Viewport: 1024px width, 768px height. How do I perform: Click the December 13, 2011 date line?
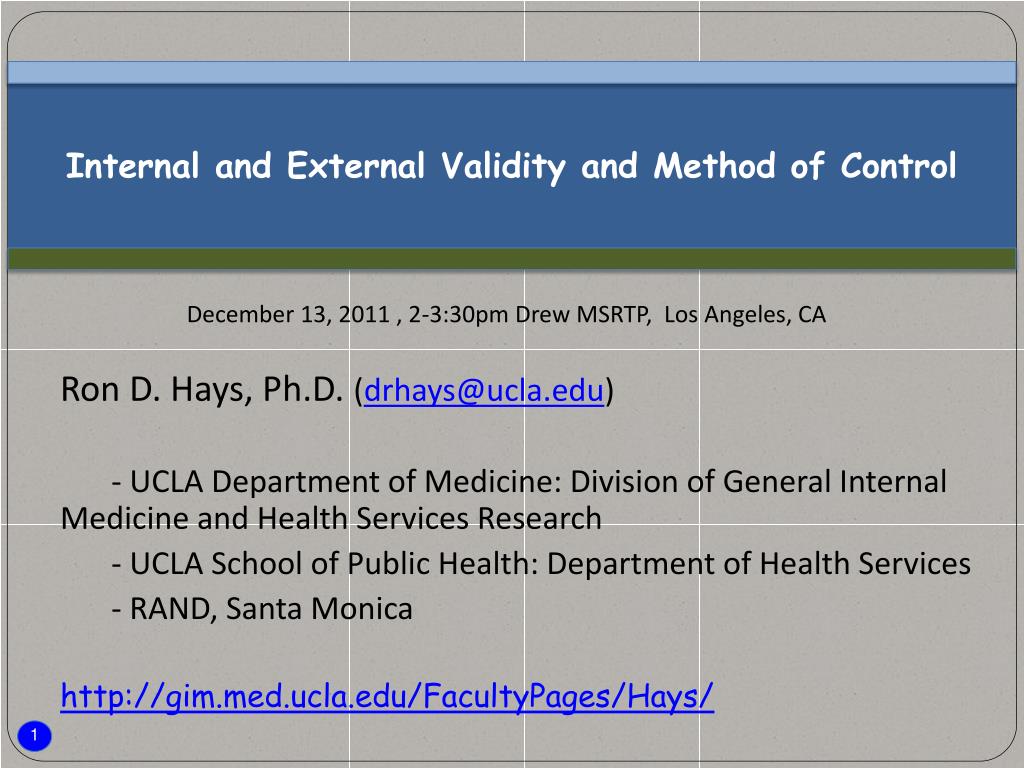pyautogui.click(x=506, y=315)
